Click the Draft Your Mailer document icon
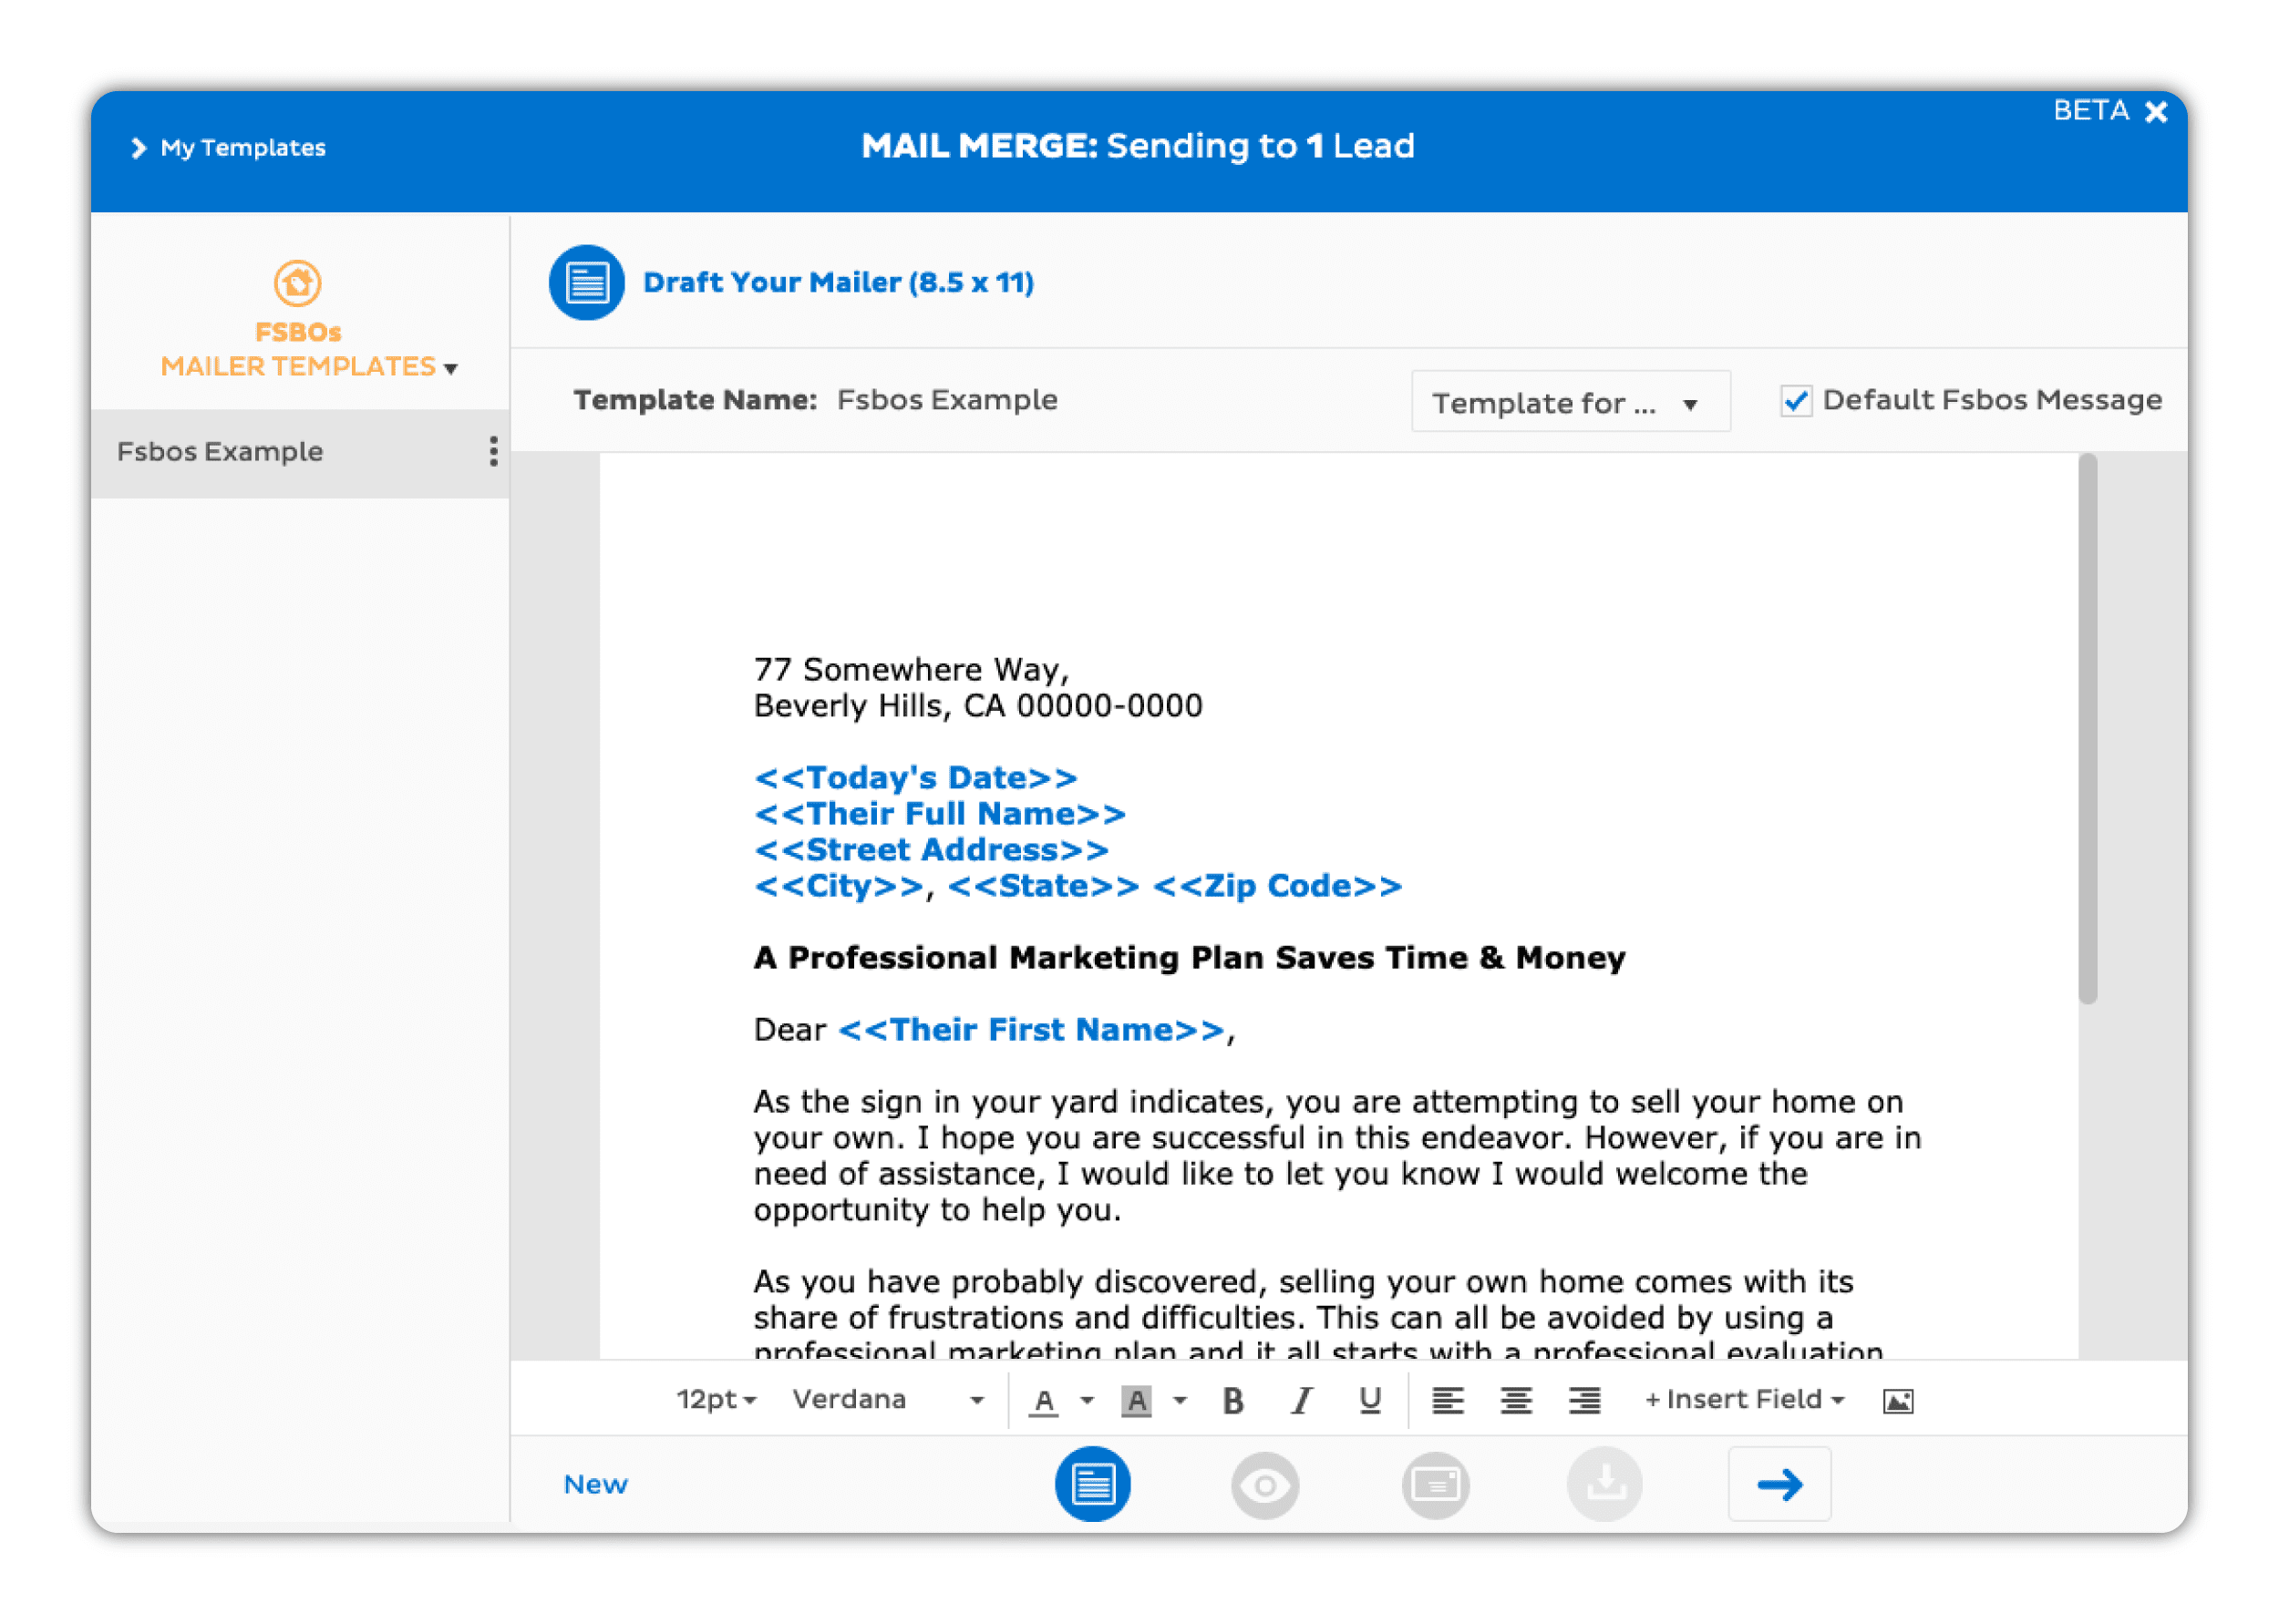Screen dimensions: 2279x1624 (x=587, y=283)
